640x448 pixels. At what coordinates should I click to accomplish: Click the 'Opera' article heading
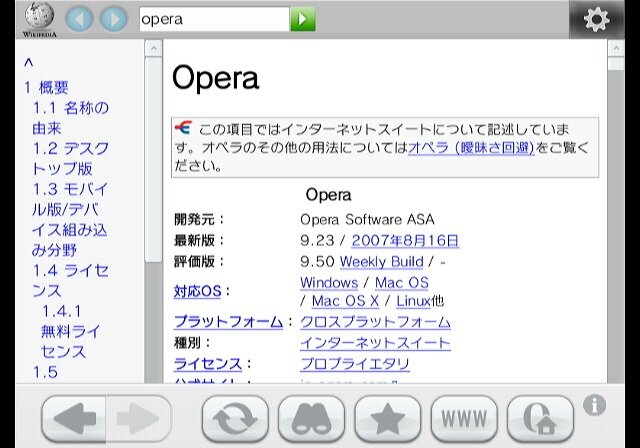[216, 78]
